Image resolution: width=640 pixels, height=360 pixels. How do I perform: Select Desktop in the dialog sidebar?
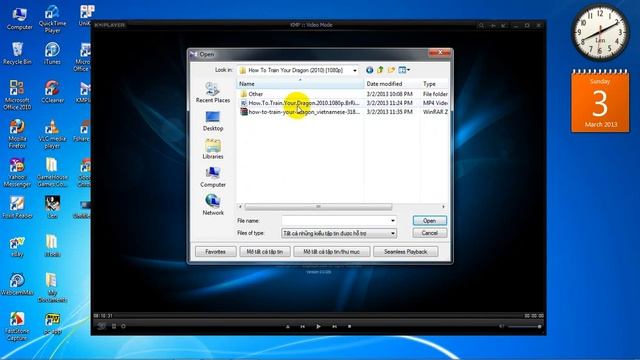point(213,121)
